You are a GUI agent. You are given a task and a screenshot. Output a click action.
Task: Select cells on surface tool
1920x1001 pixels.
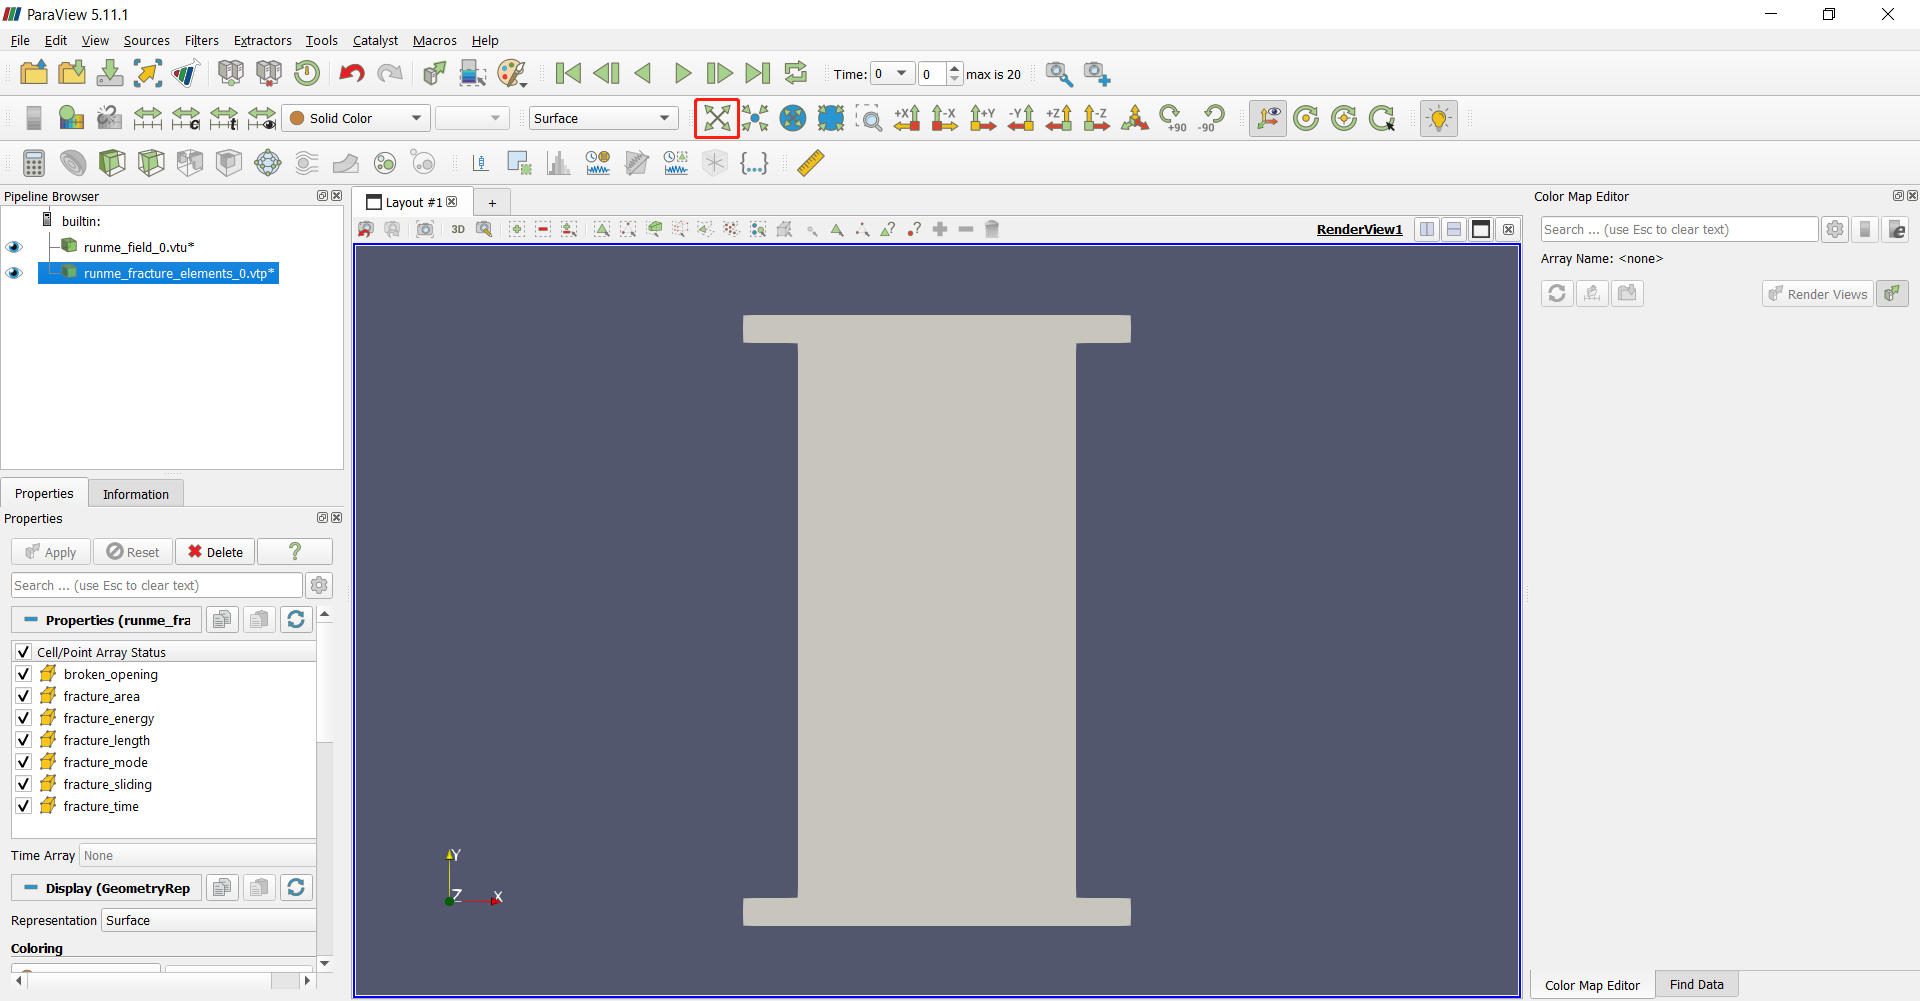pyautogui.click(x=517, y=229)
